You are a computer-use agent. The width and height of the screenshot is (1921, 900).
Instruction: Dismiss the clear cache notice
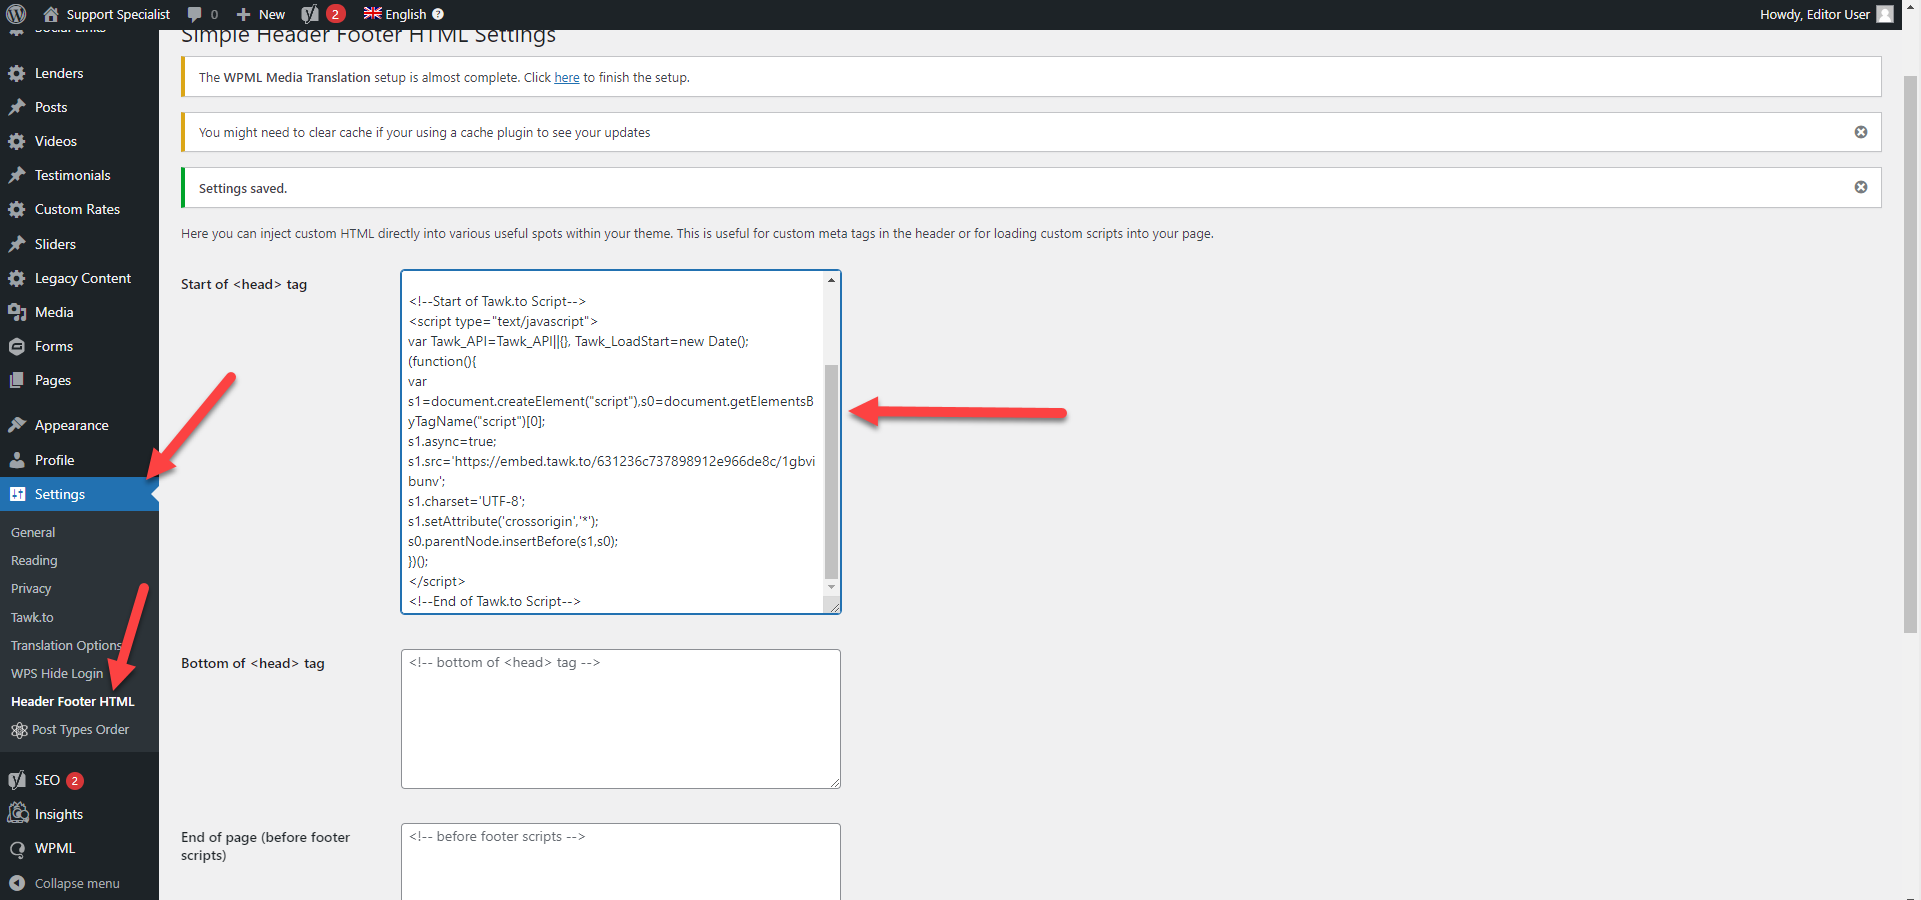(1861, 132)
